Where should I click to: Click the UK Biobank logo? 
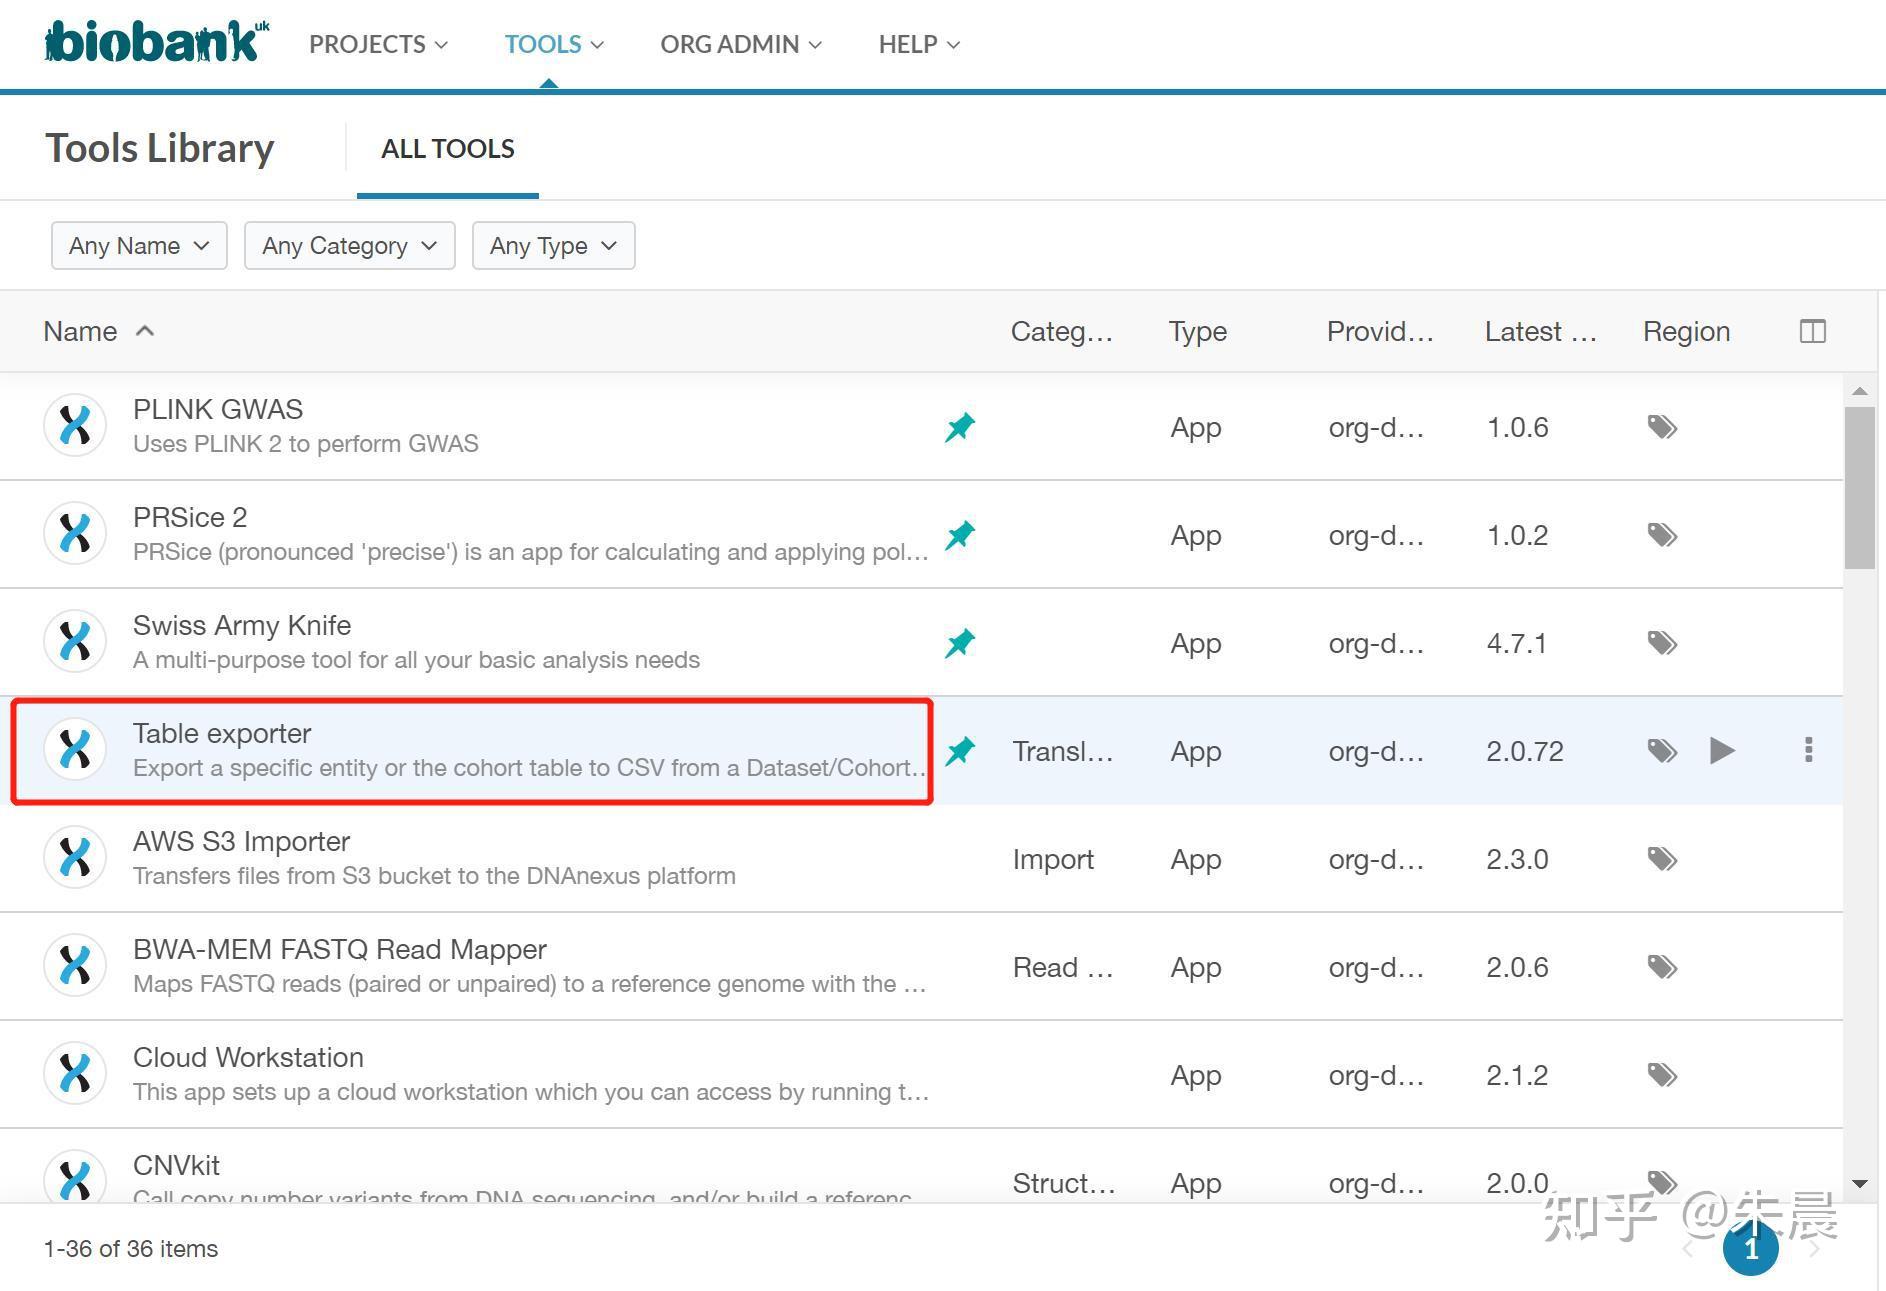156,42
